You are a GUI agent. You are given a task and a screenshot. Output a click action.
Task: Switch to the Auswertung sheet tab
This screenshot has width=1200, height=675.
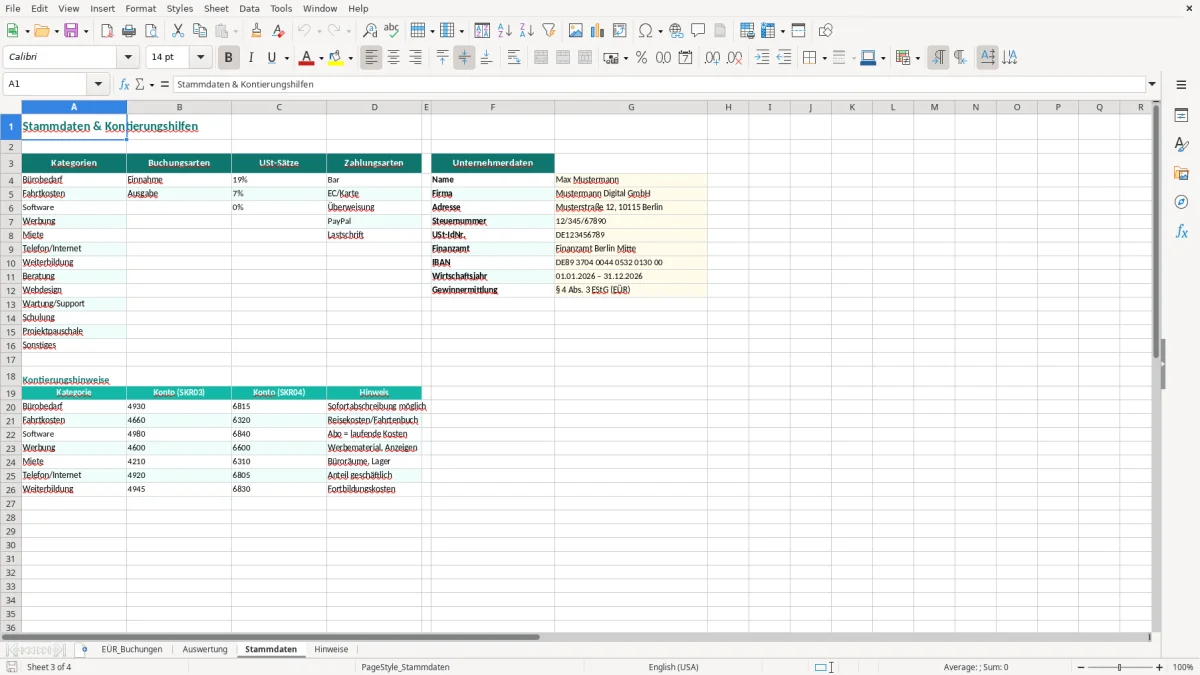[205, 649]
